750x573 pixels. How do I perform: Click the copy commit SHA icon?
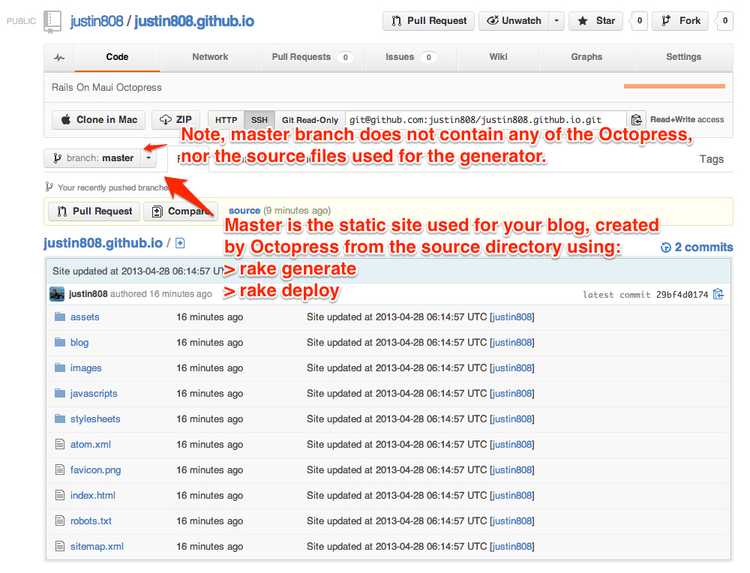[x=718, y=294]
